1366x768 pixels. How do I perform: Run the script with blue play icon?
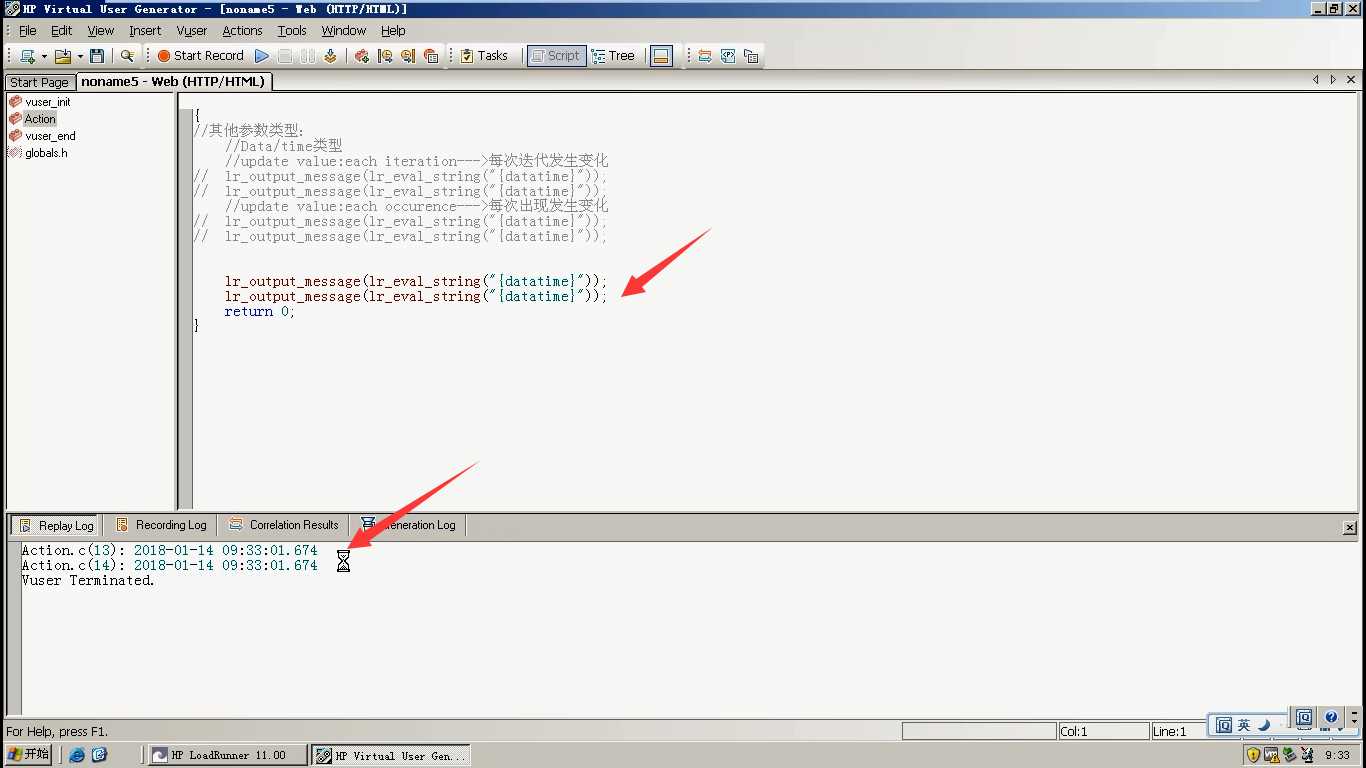(x=262, y=56)
